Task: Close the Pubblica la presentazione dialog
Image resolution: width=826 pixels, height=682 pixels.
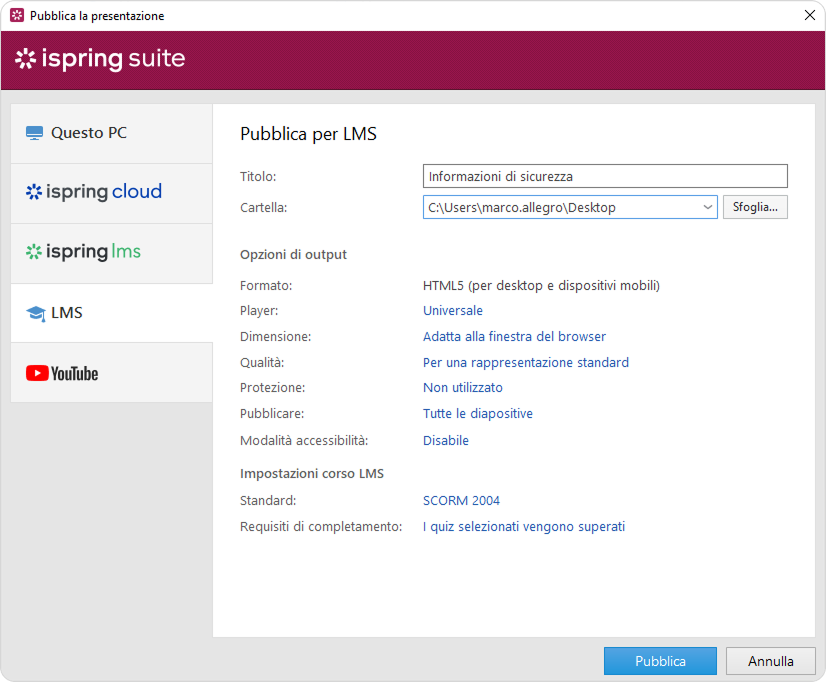Action: point(809,15)
